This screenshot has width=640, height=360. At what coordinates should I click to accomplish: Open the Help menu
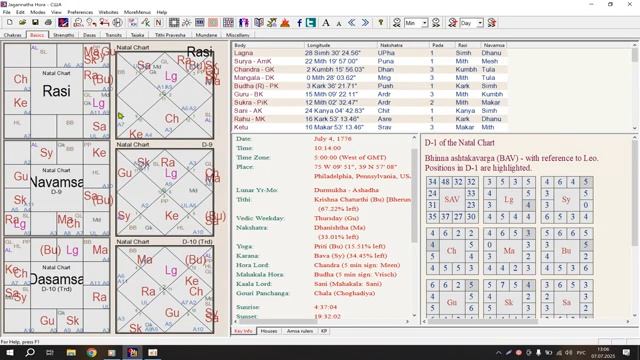pos(162,12)
